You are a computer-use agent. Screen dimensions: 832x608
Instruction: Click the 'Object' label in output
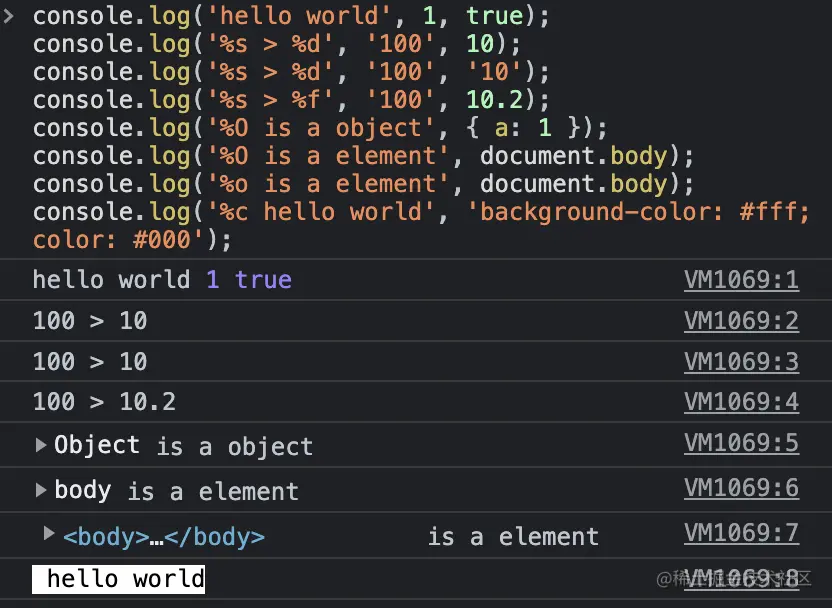[97, 445]
